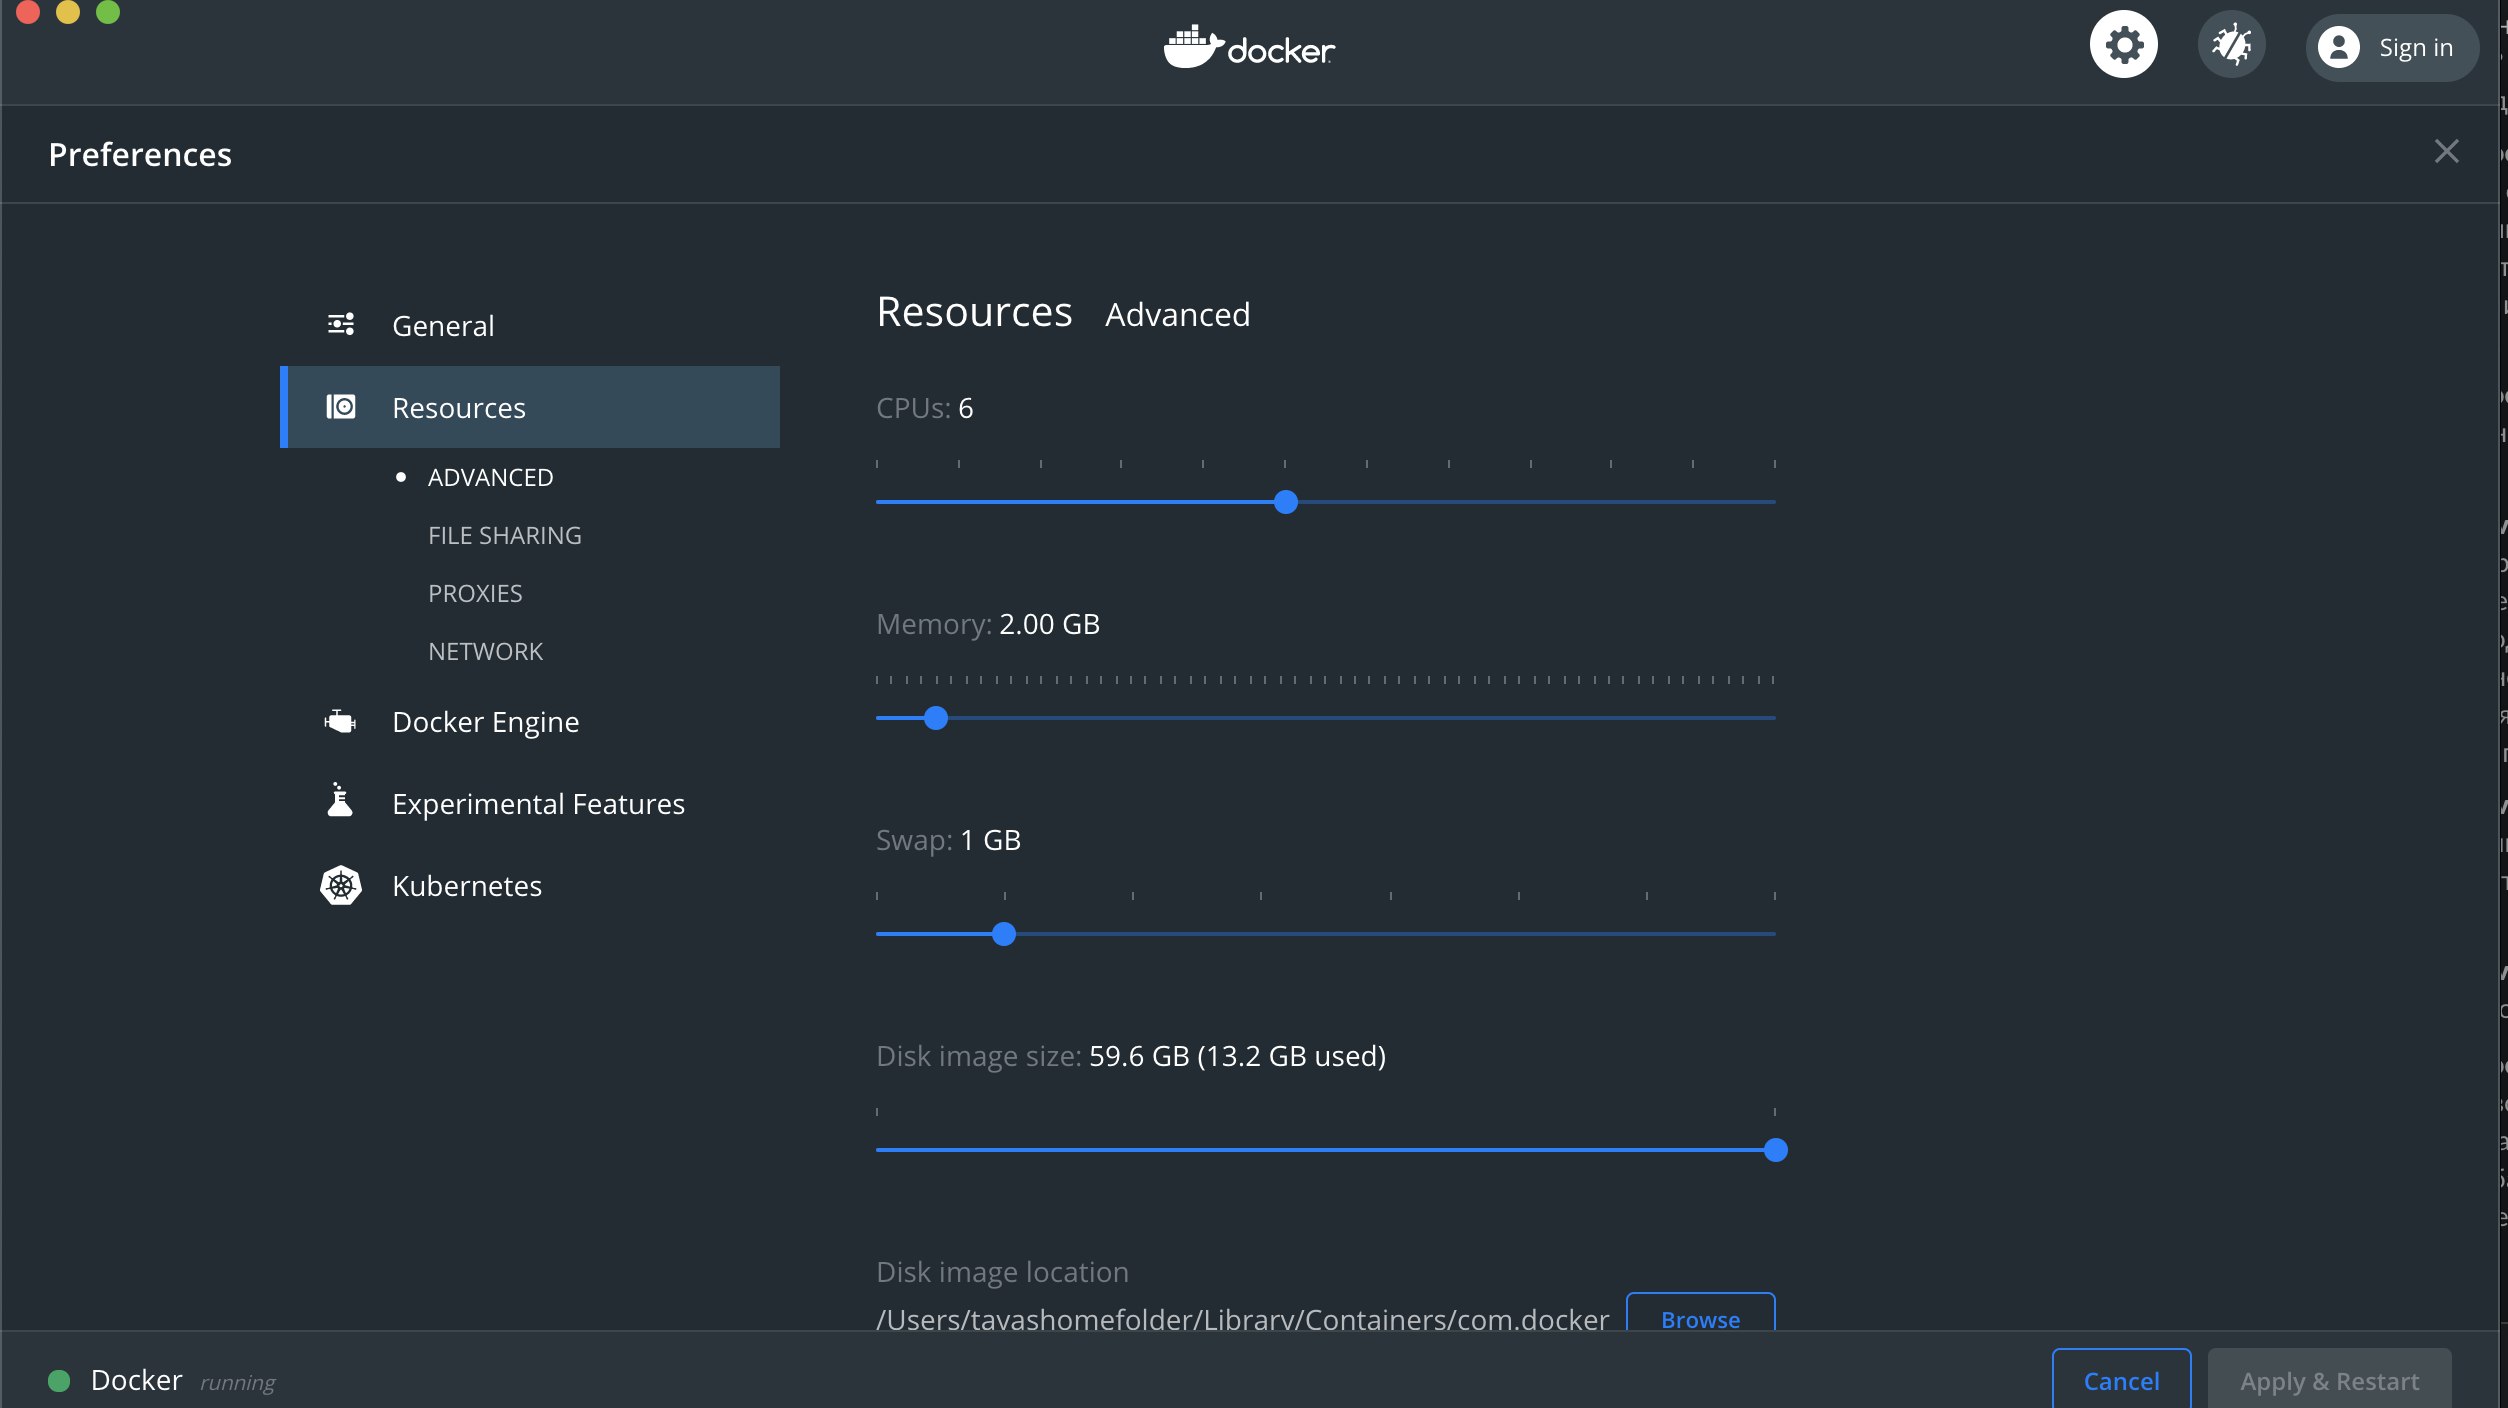Open the Docker Engine section
Viewport: 2508px width, 1408px height.
point(530,721)
